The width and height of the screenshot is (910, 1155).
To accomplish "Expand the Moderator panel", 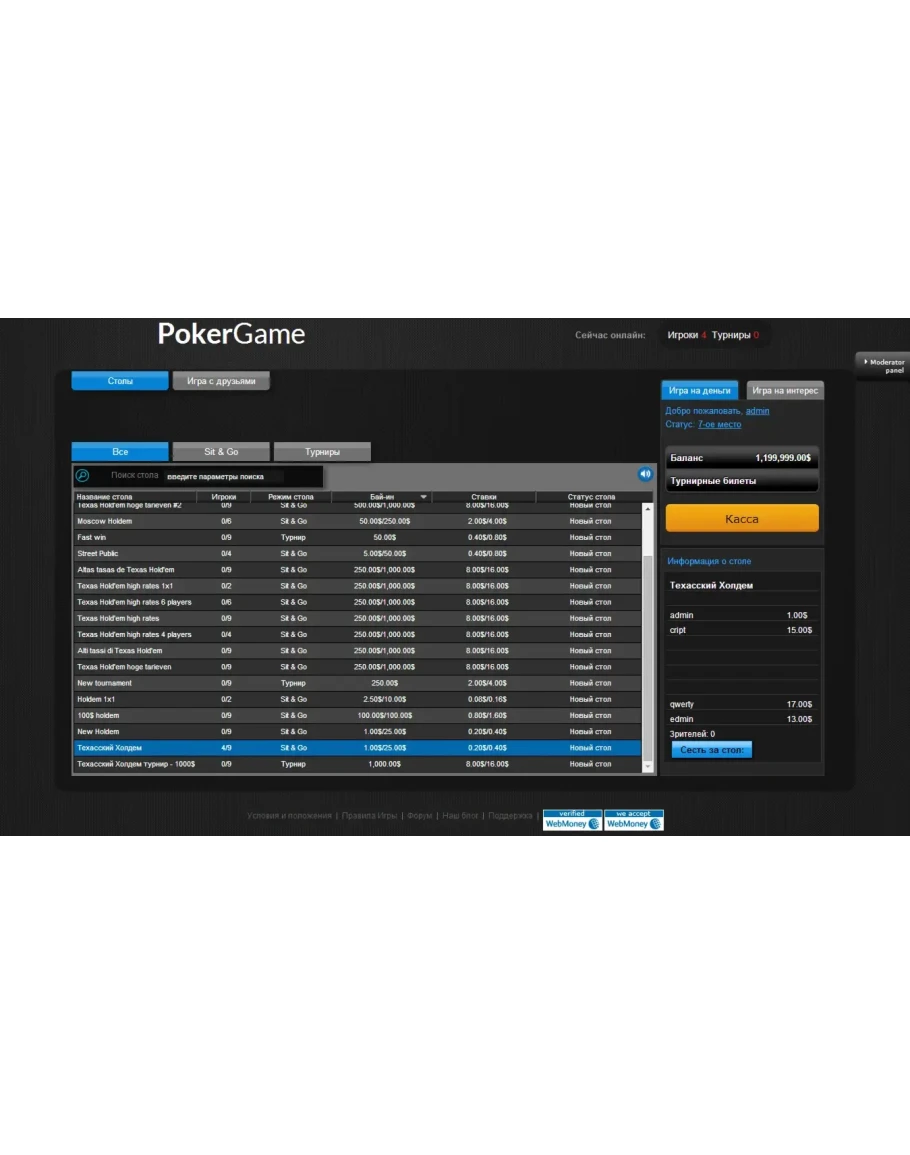I will [x=883, y=366].
